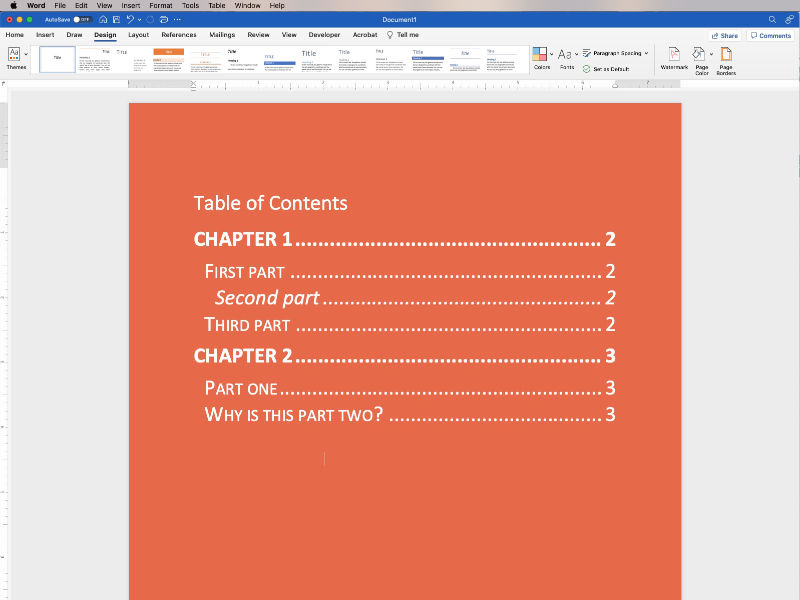
Task: Open the Comments panel
Action: pos(770,35)
